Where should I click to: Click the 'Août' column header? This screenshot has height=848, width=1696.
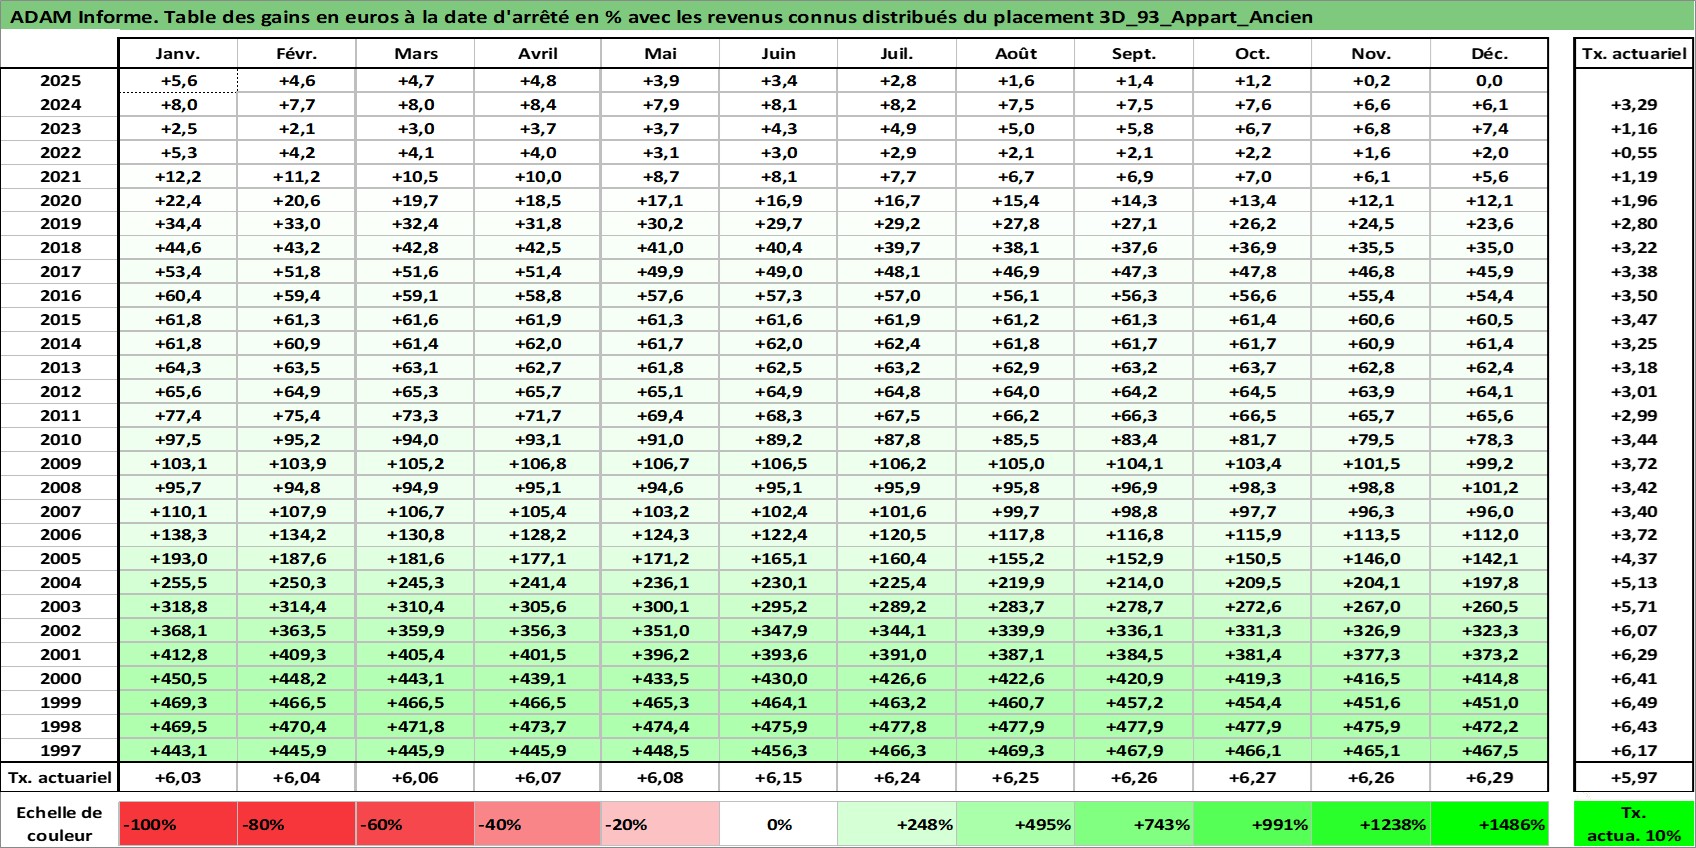click(x=1016, y=54)
